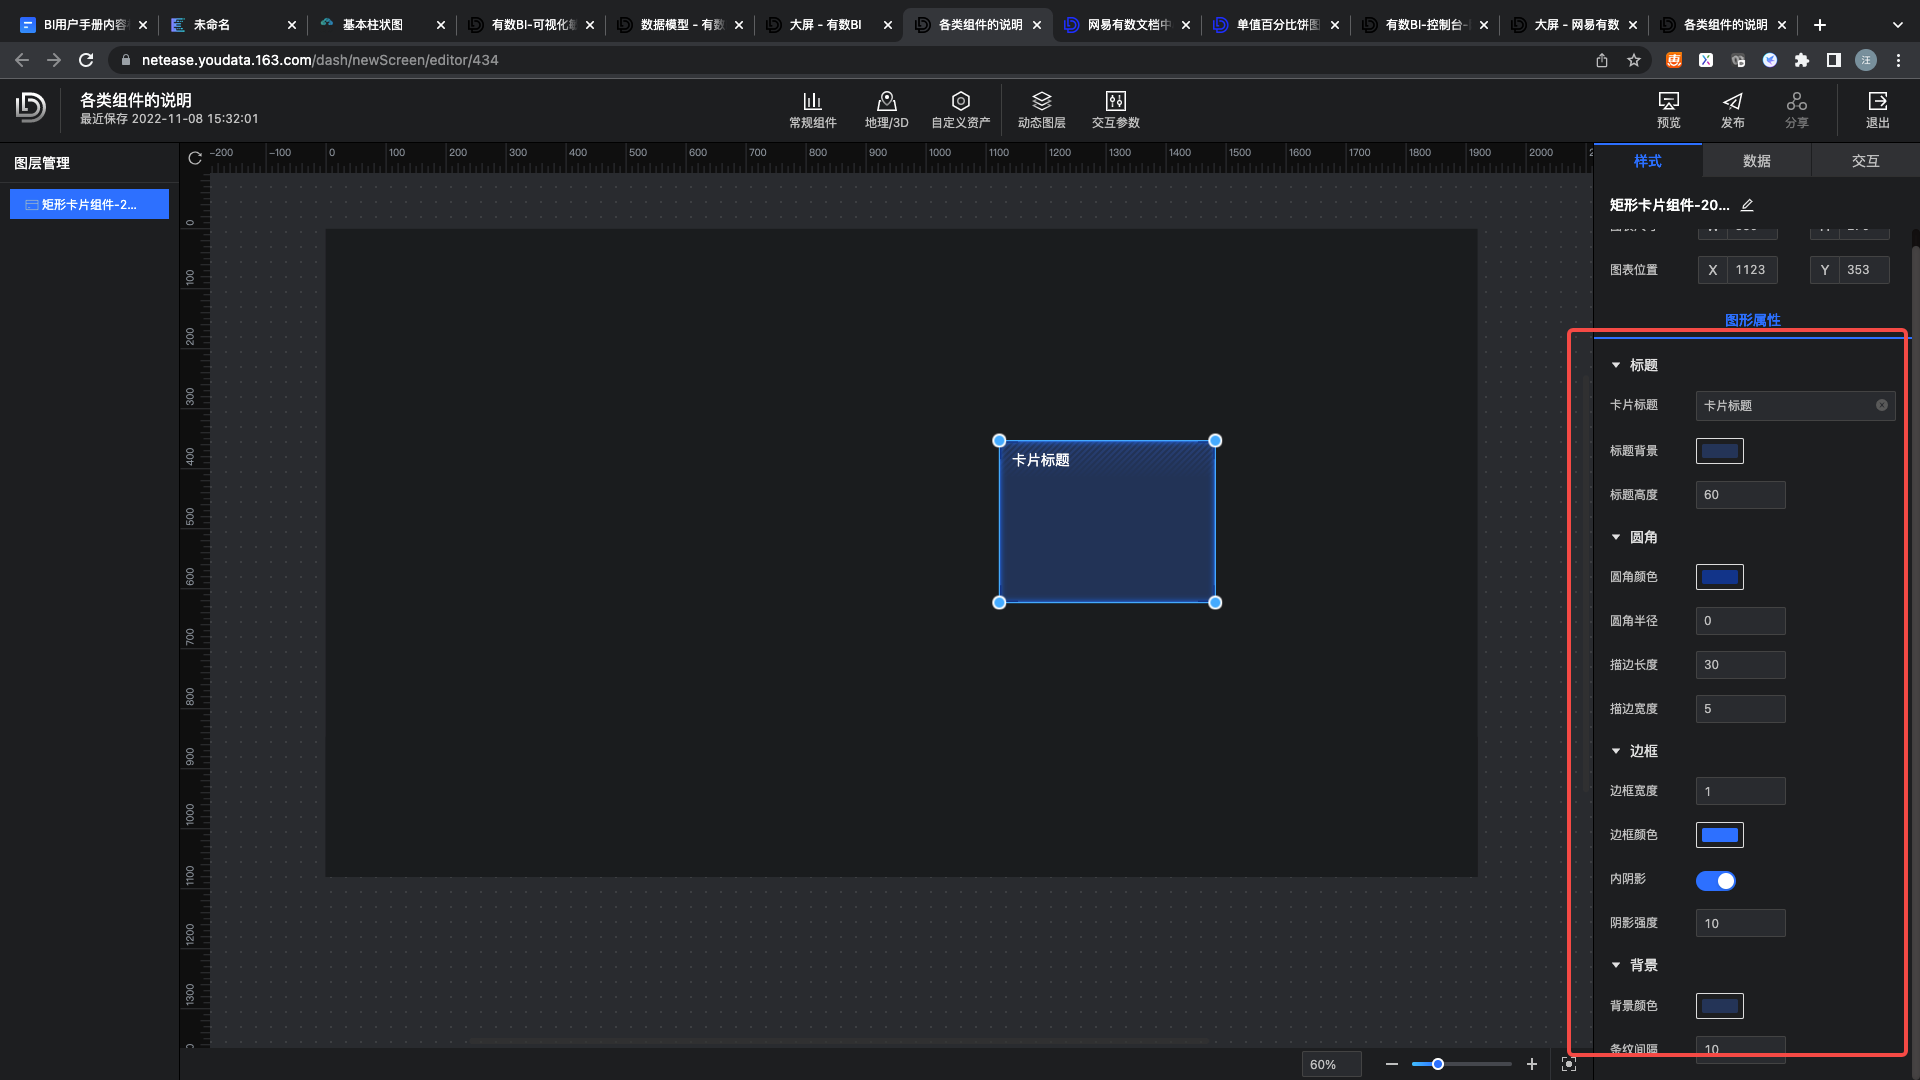Image resolution: width=1920 pixels, height=1080 pixels.
Task: Click the zoom-in plus button
Action: pos(1531,1064)
